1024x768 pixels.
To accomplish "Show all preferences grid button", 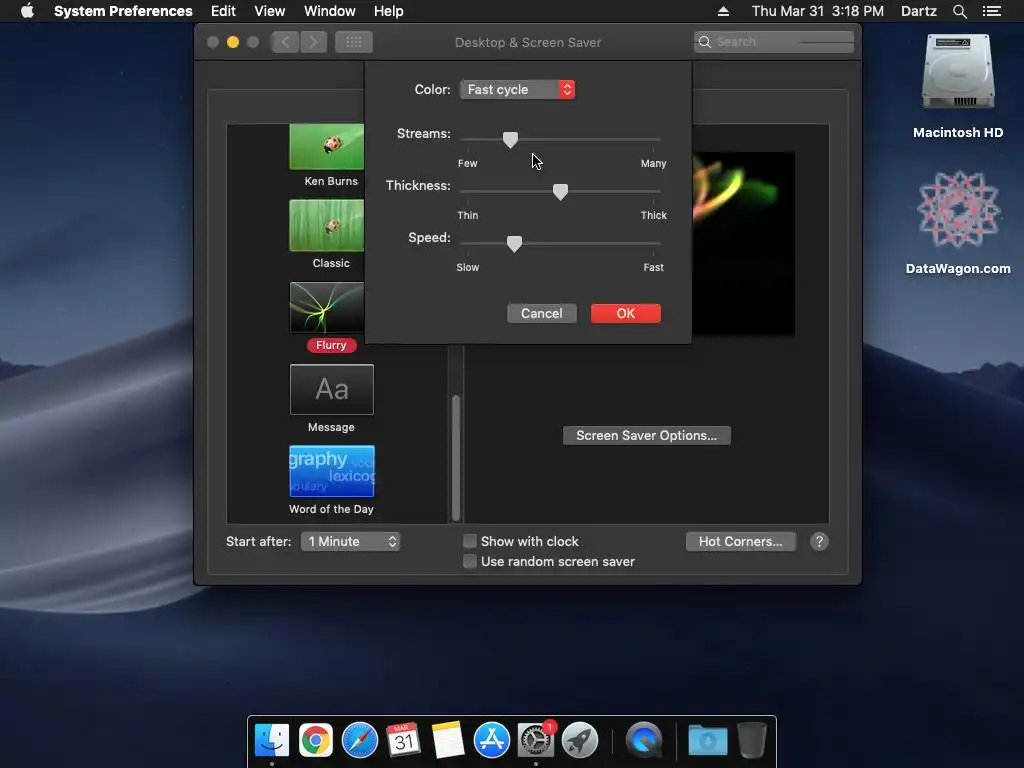I will [x=354, y=42].
